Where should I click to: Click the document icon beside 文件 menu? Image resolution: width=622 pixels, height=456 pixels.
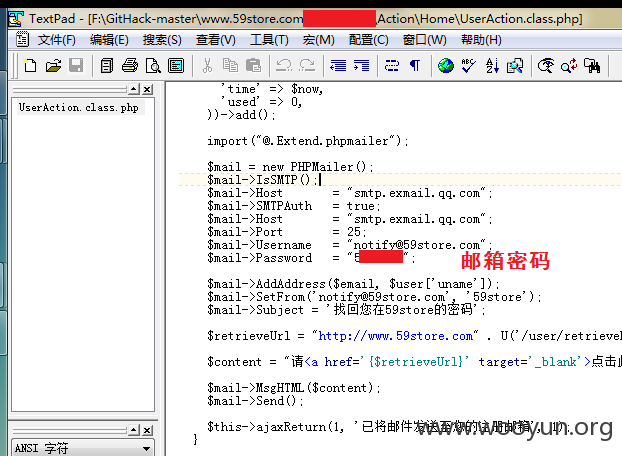[22, 40]
